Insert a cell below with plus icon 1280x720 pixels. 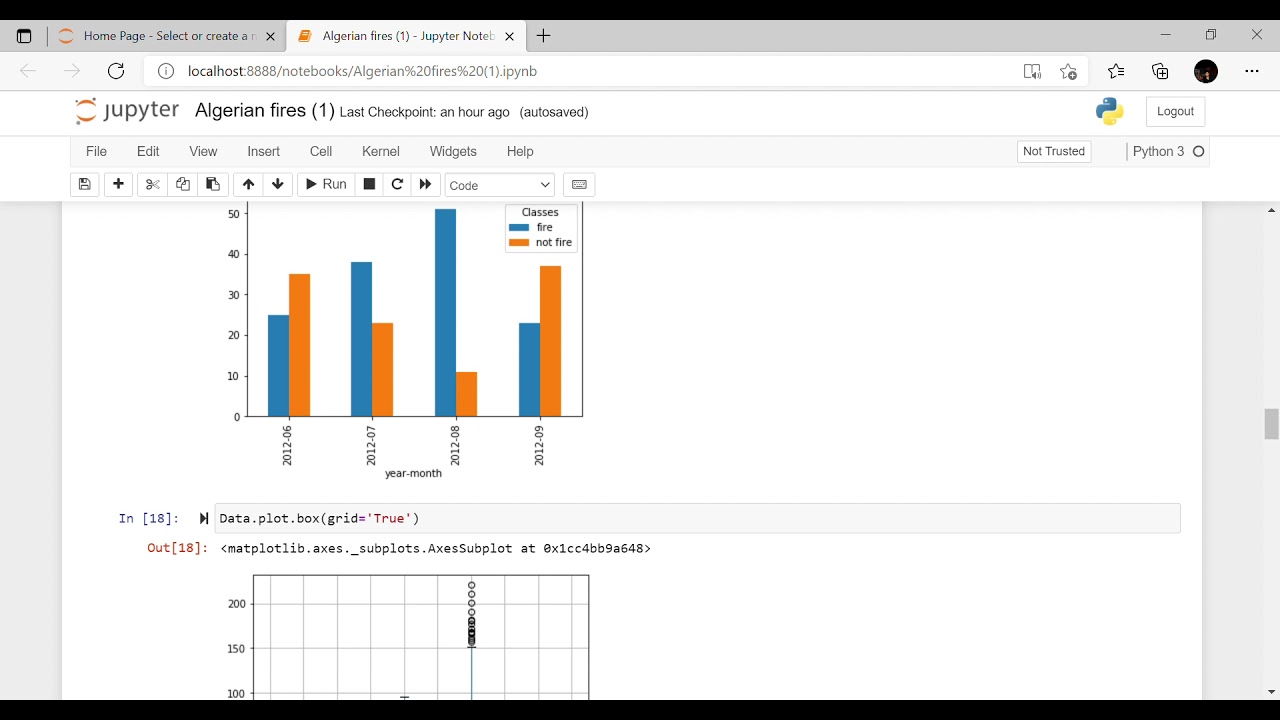click(x=119, y=185)
